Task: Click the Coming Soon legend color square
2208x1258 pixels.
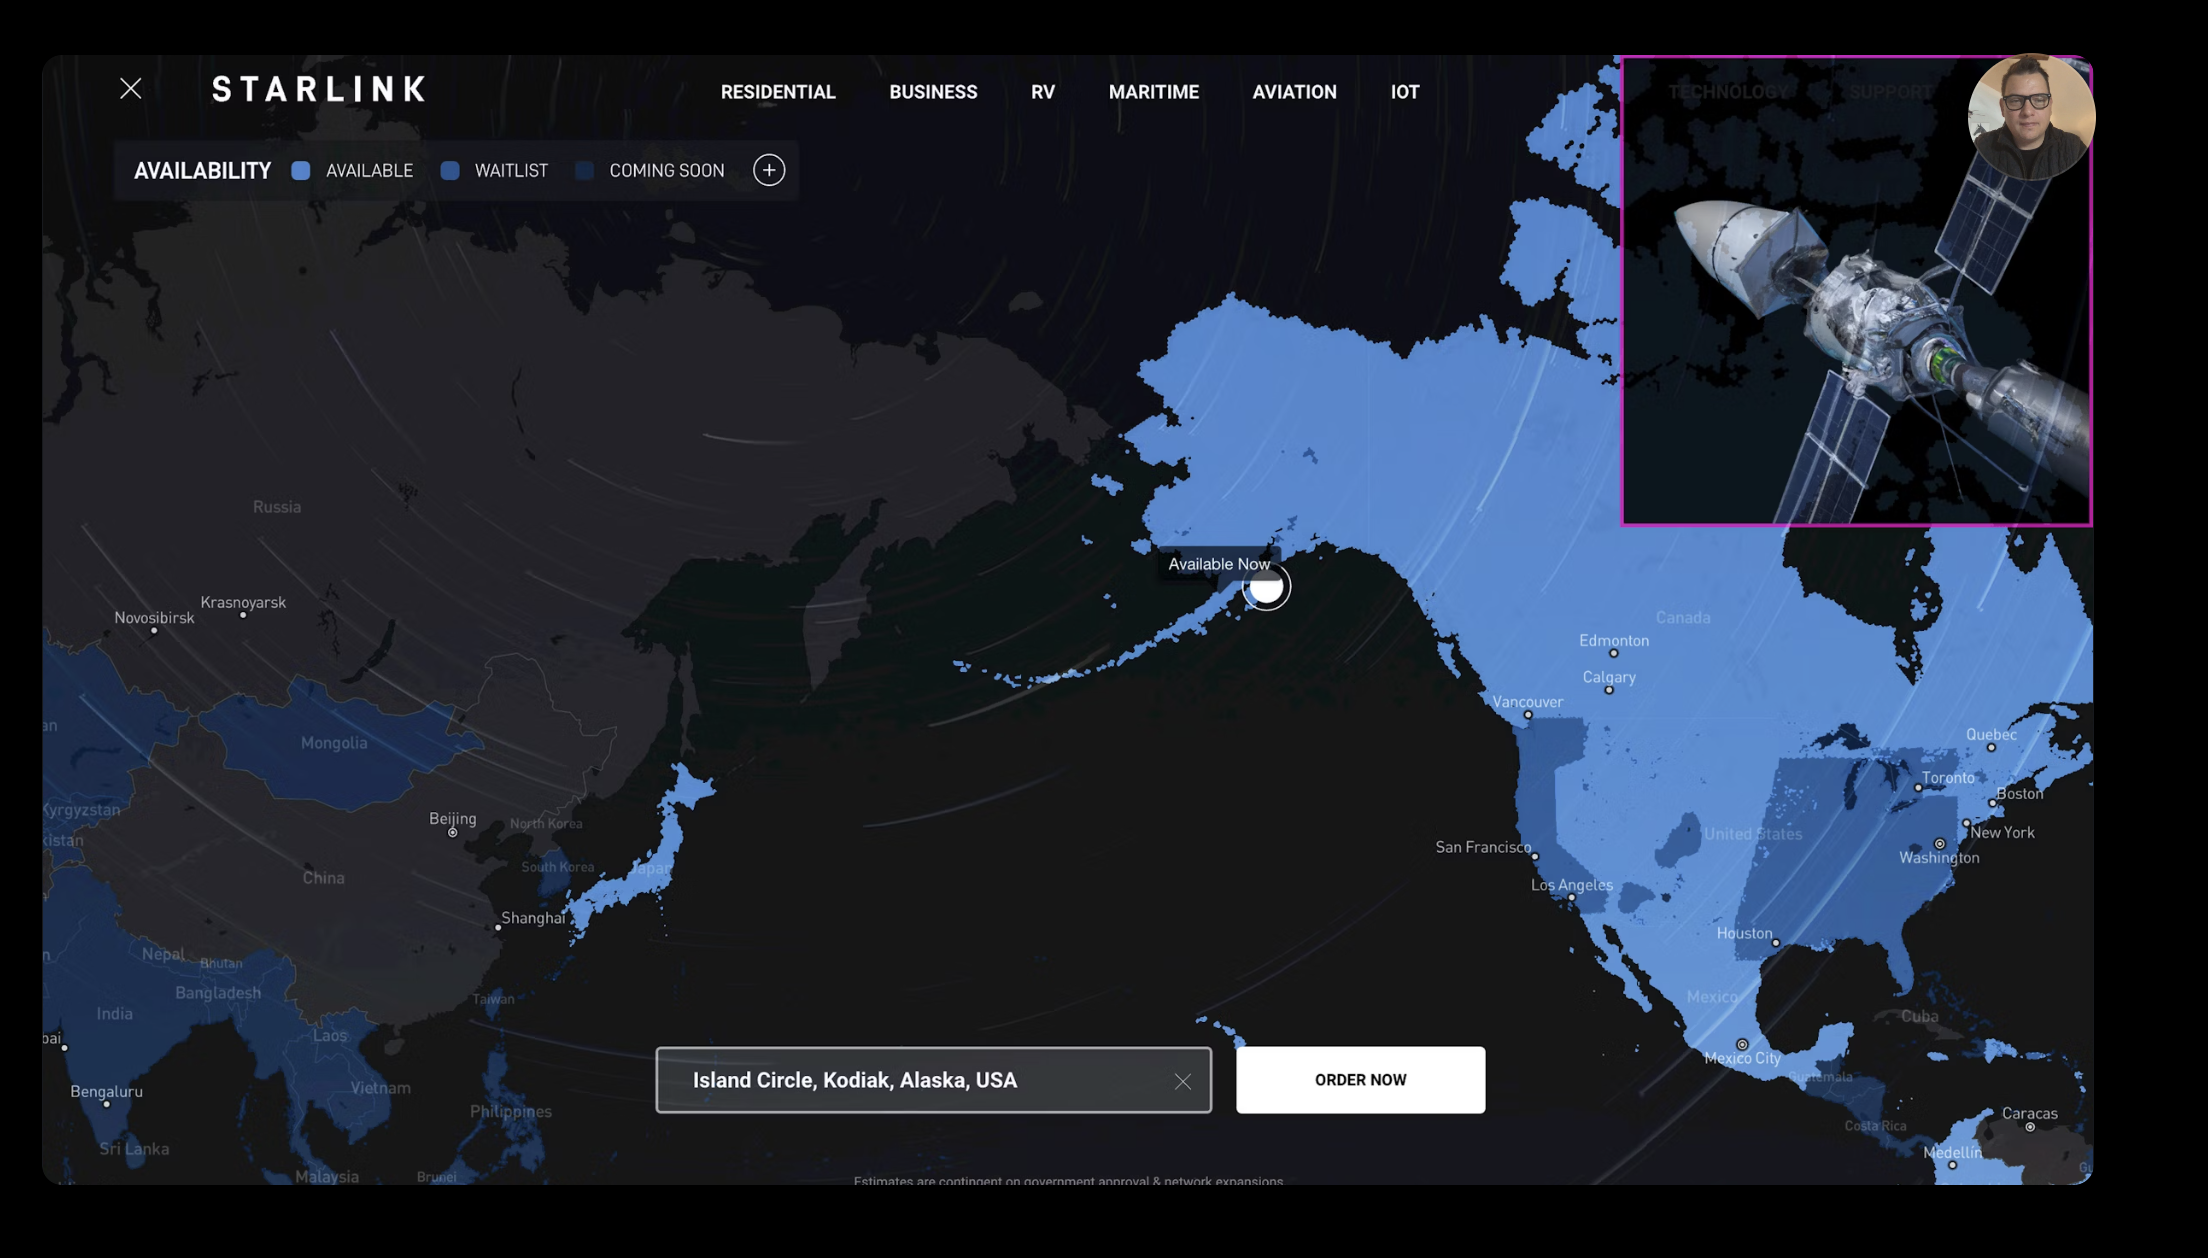Action: (x=585, y=171)
